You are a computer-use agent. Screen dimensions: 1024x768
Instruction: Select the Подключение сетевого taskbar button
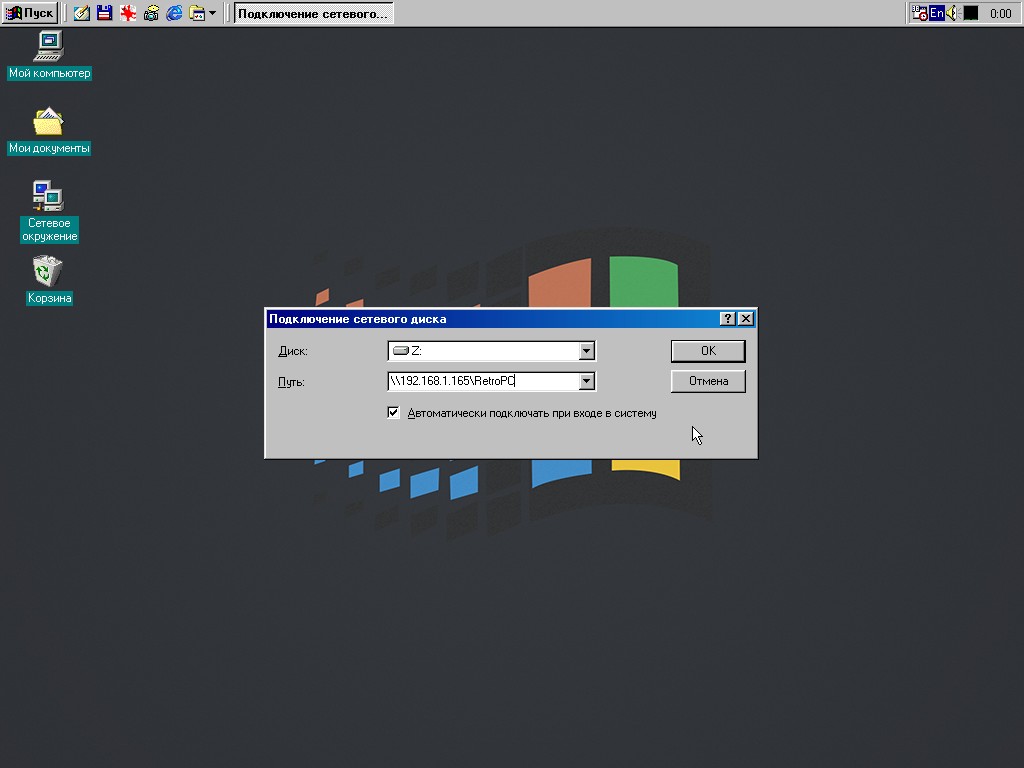pyautogui.click(x=313, y=13)
